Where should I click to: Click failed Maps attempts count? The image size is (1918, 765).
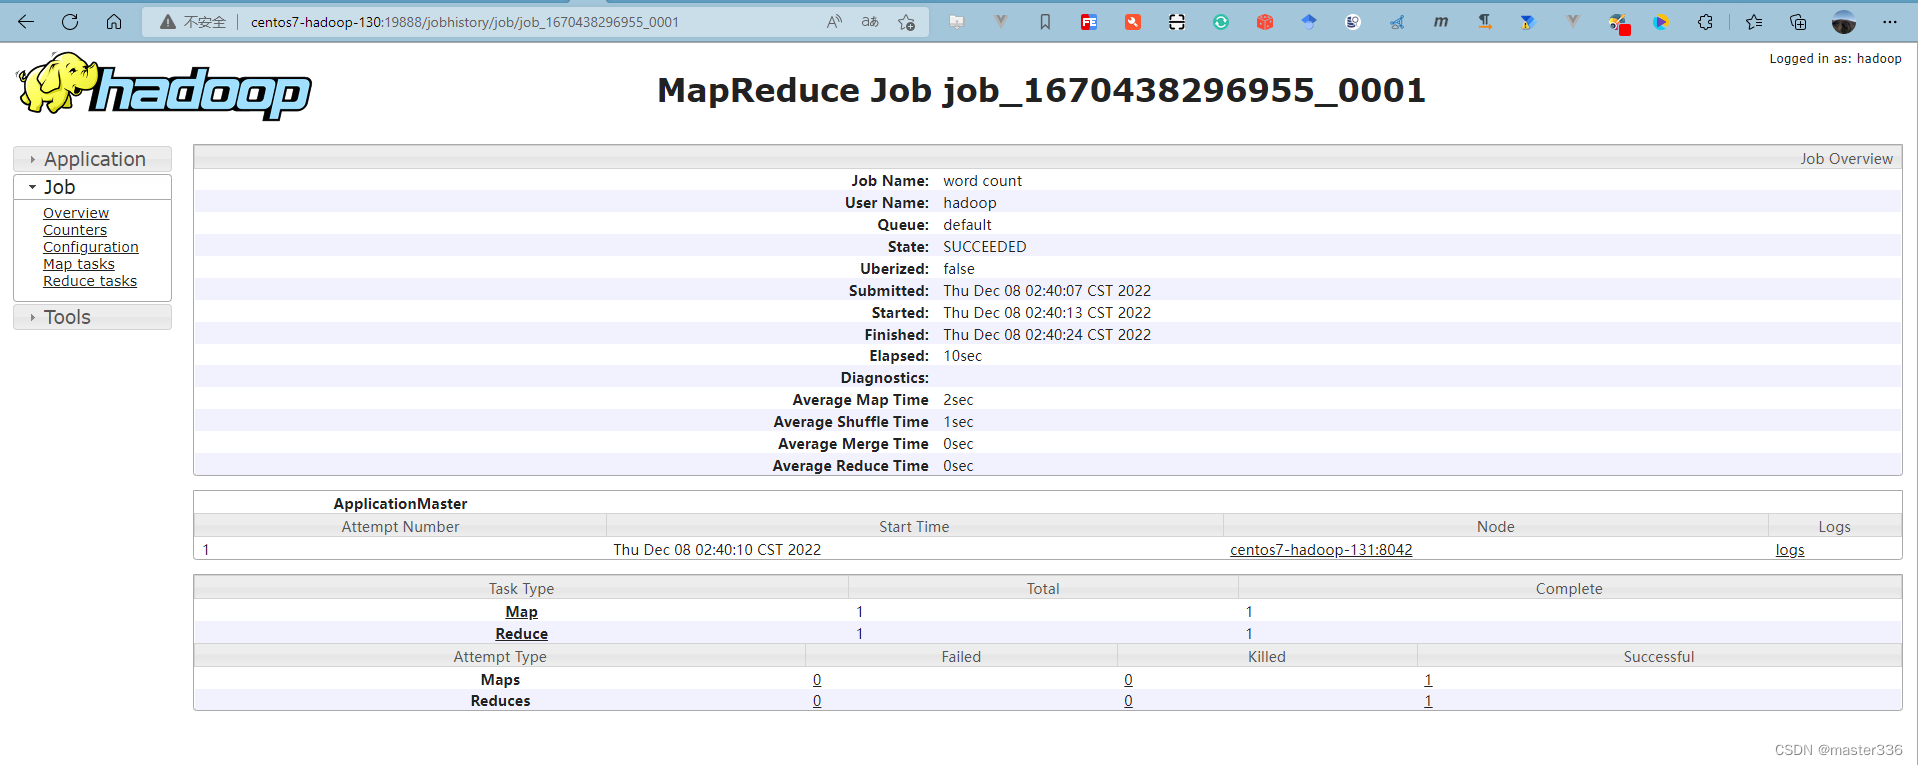click(817, 680)
